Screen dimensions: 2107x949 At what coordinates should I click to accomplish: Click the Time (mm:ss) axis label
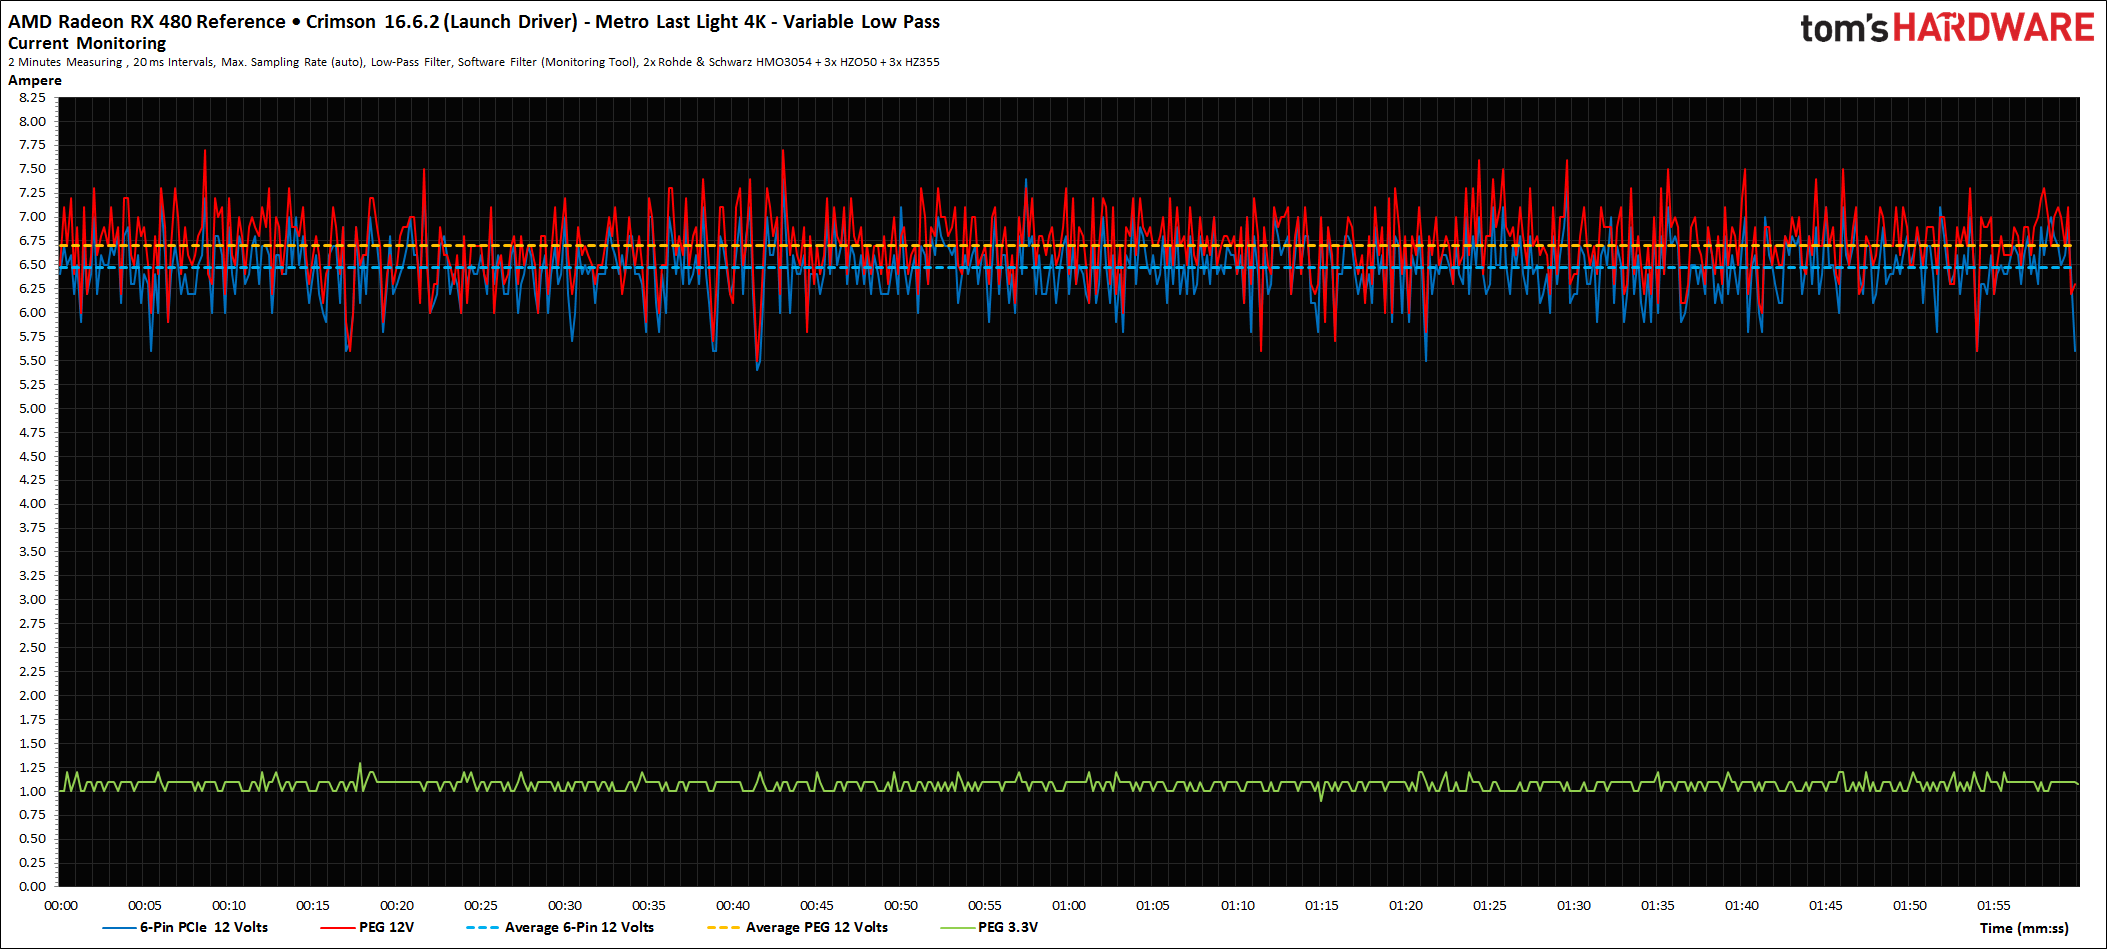(2024, 928)
